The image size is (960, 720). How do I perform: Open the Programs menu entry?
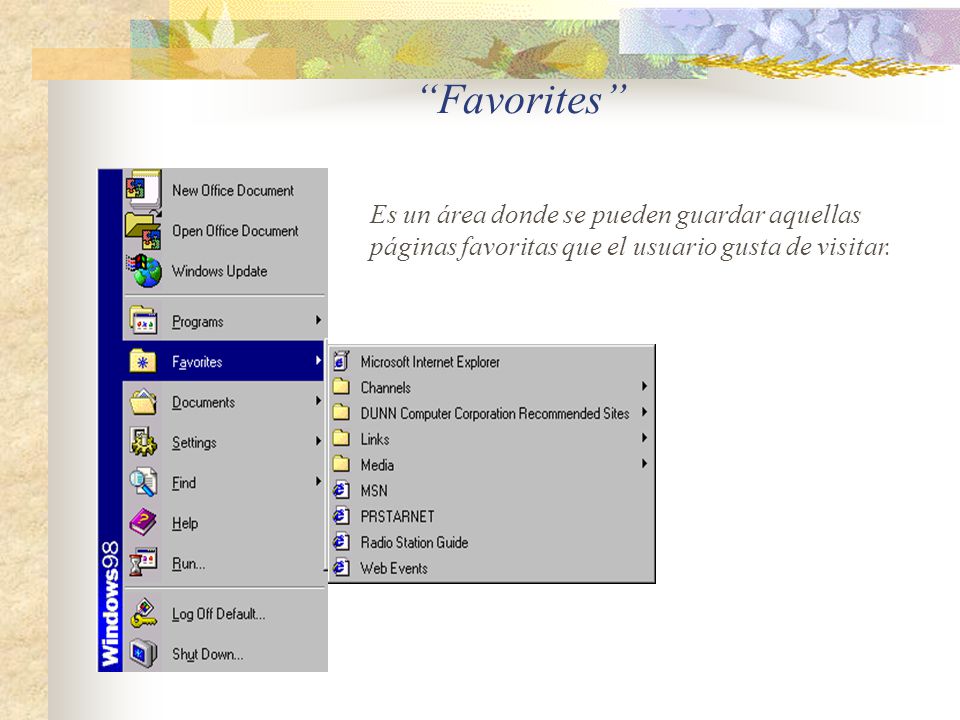tap(225, 321)
